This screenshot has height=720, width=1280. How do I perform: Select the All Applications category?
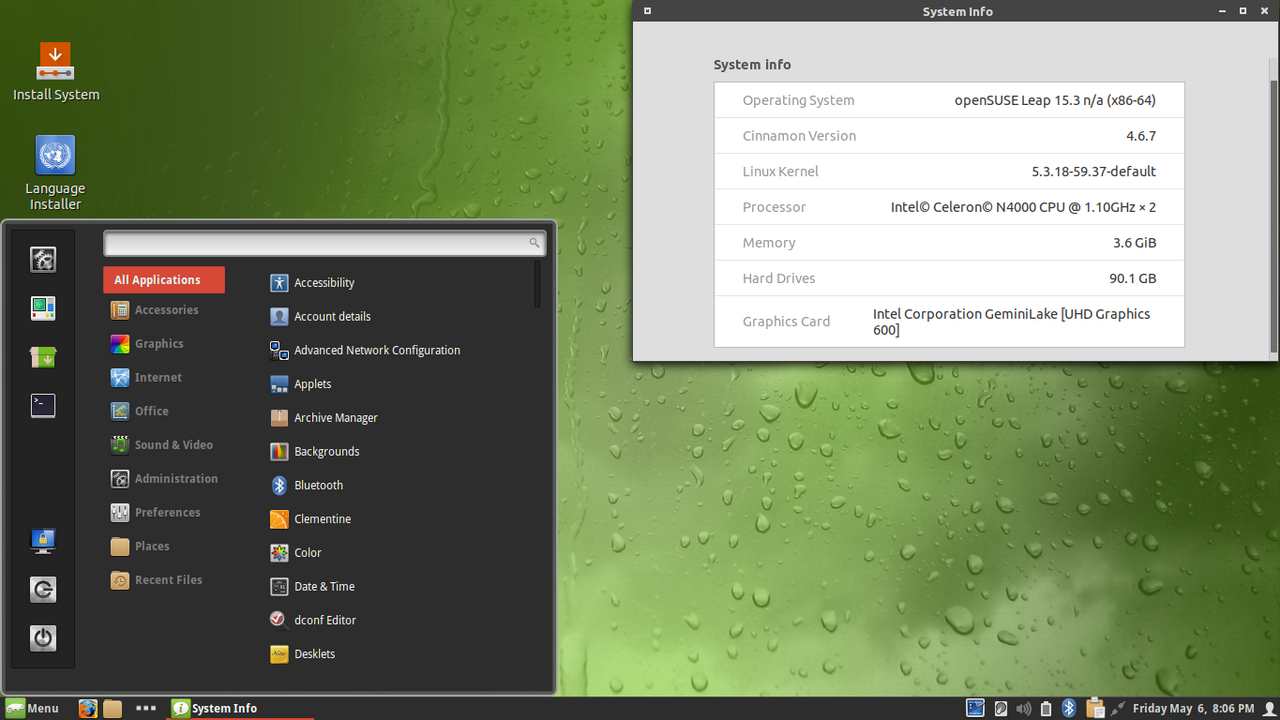tap(164, 280)
